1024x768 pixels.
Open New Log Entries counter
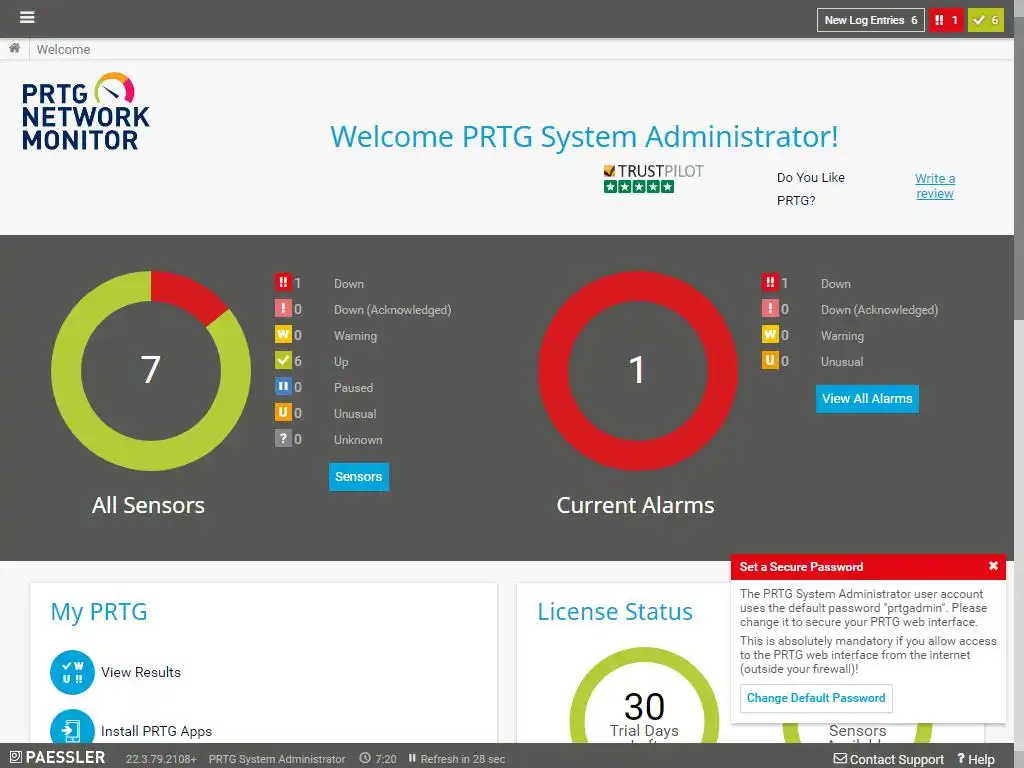[871, 20]
